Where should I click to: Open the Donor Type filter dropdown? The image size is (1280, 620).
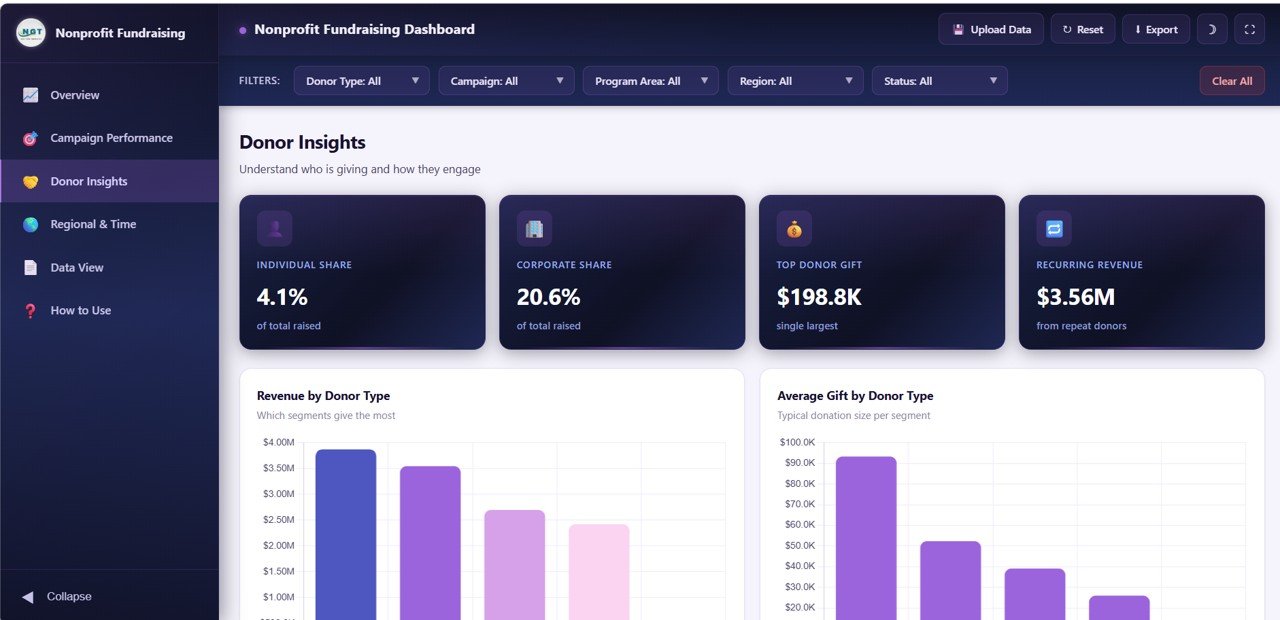[361, 80]
